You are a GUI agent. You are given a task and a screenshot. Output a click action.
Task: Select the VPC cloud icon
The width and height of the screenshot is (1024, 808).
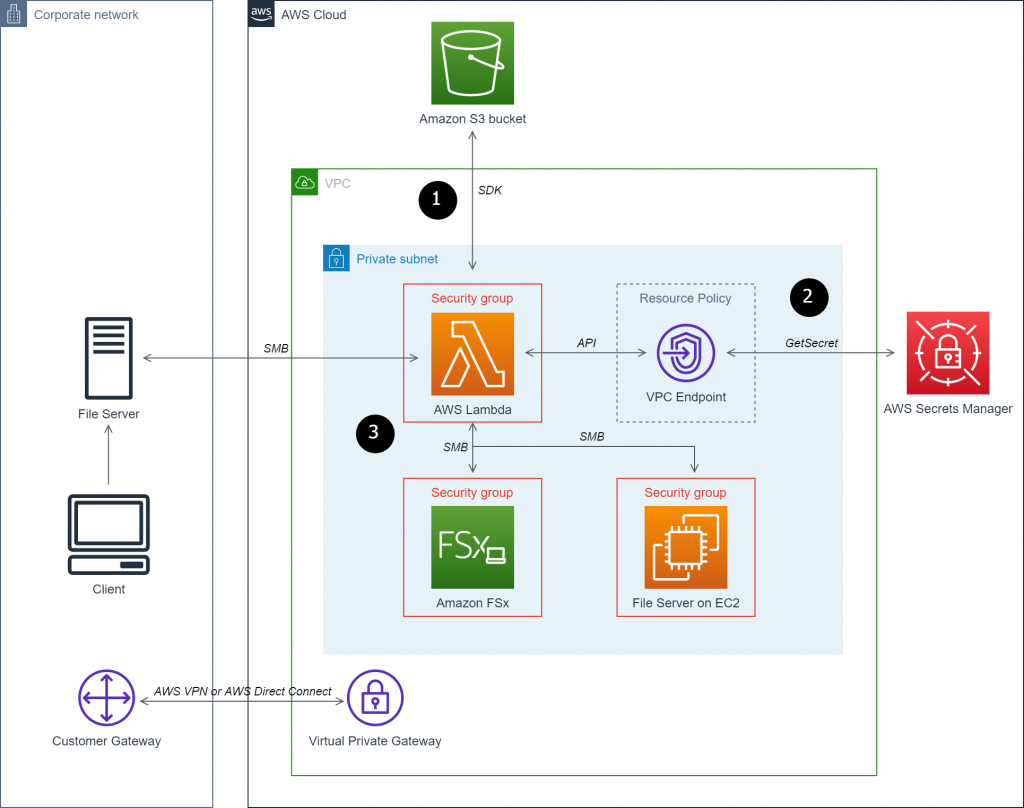[x=304, y=182]
